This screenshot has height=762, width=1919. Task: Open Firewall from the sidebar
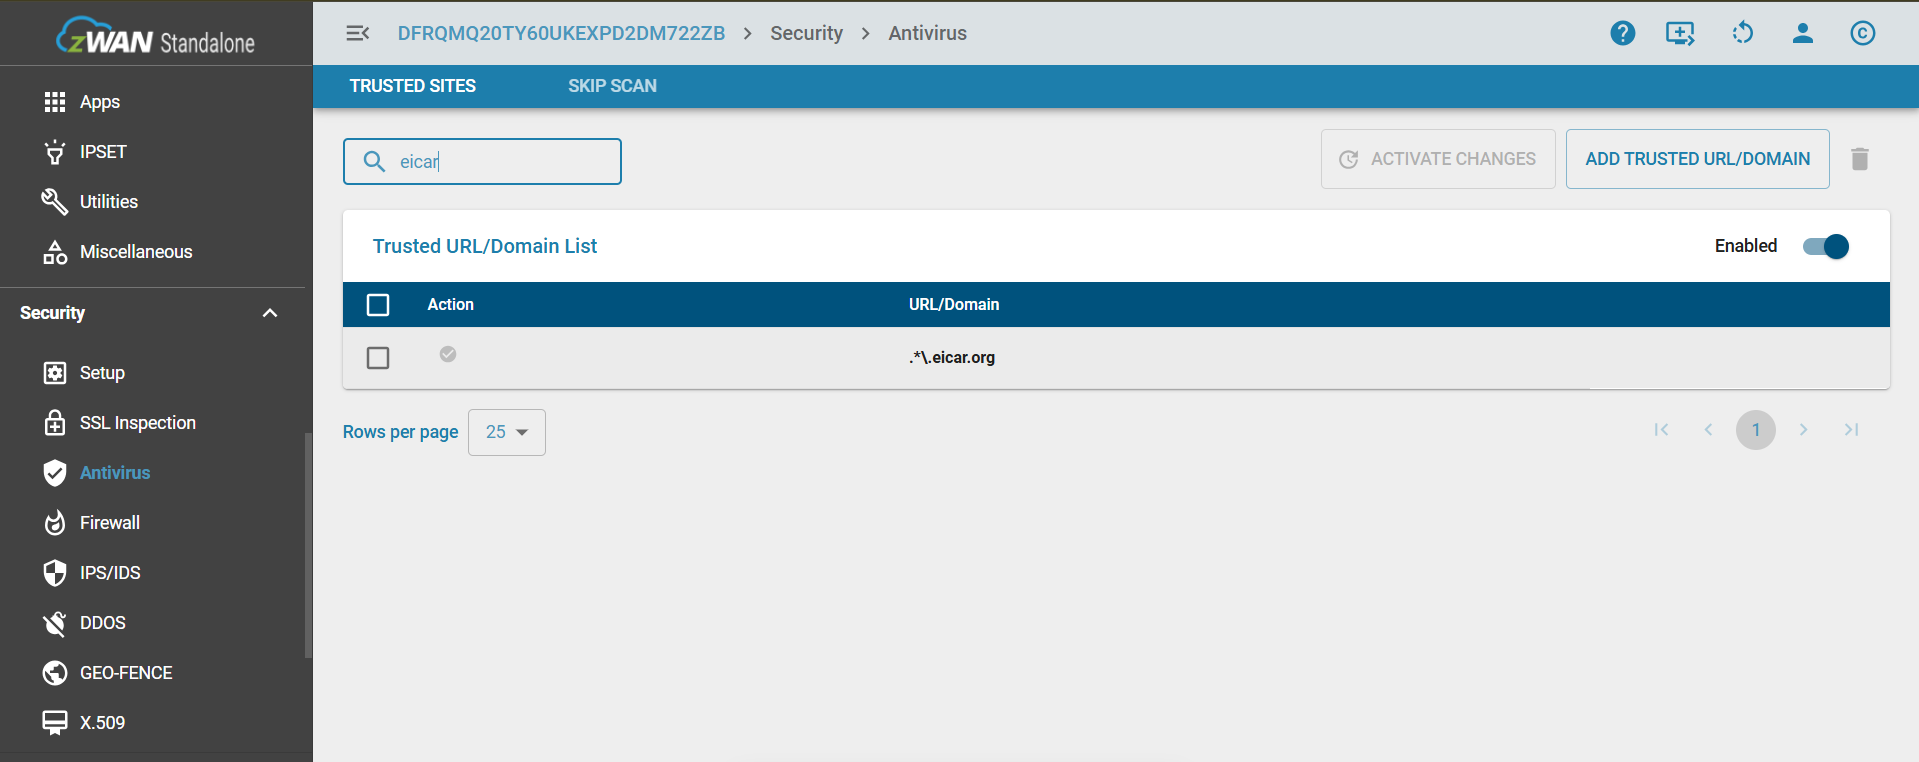point(109,523)
